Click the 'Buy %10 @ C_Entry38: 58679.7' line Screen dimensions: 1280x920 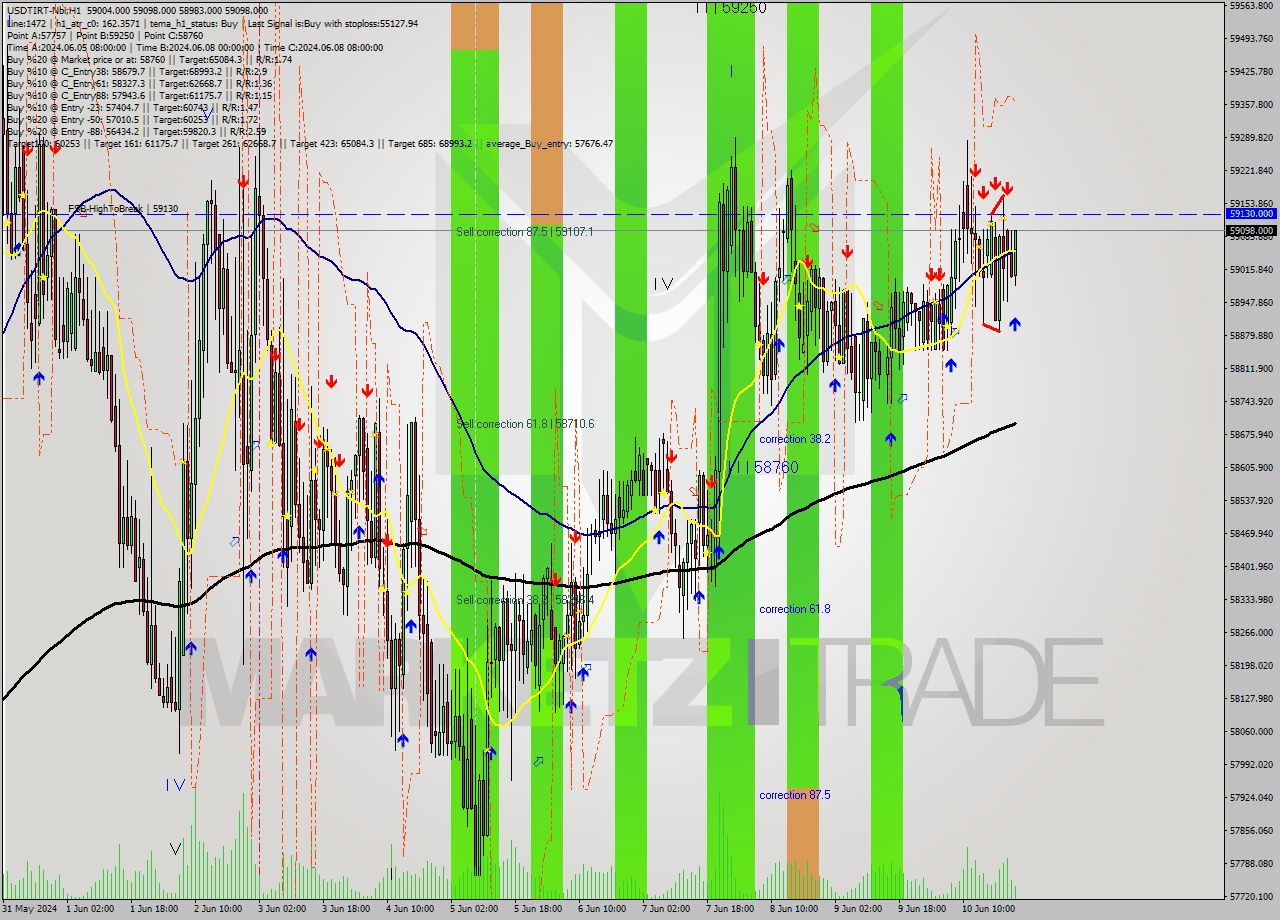point(76,71)
